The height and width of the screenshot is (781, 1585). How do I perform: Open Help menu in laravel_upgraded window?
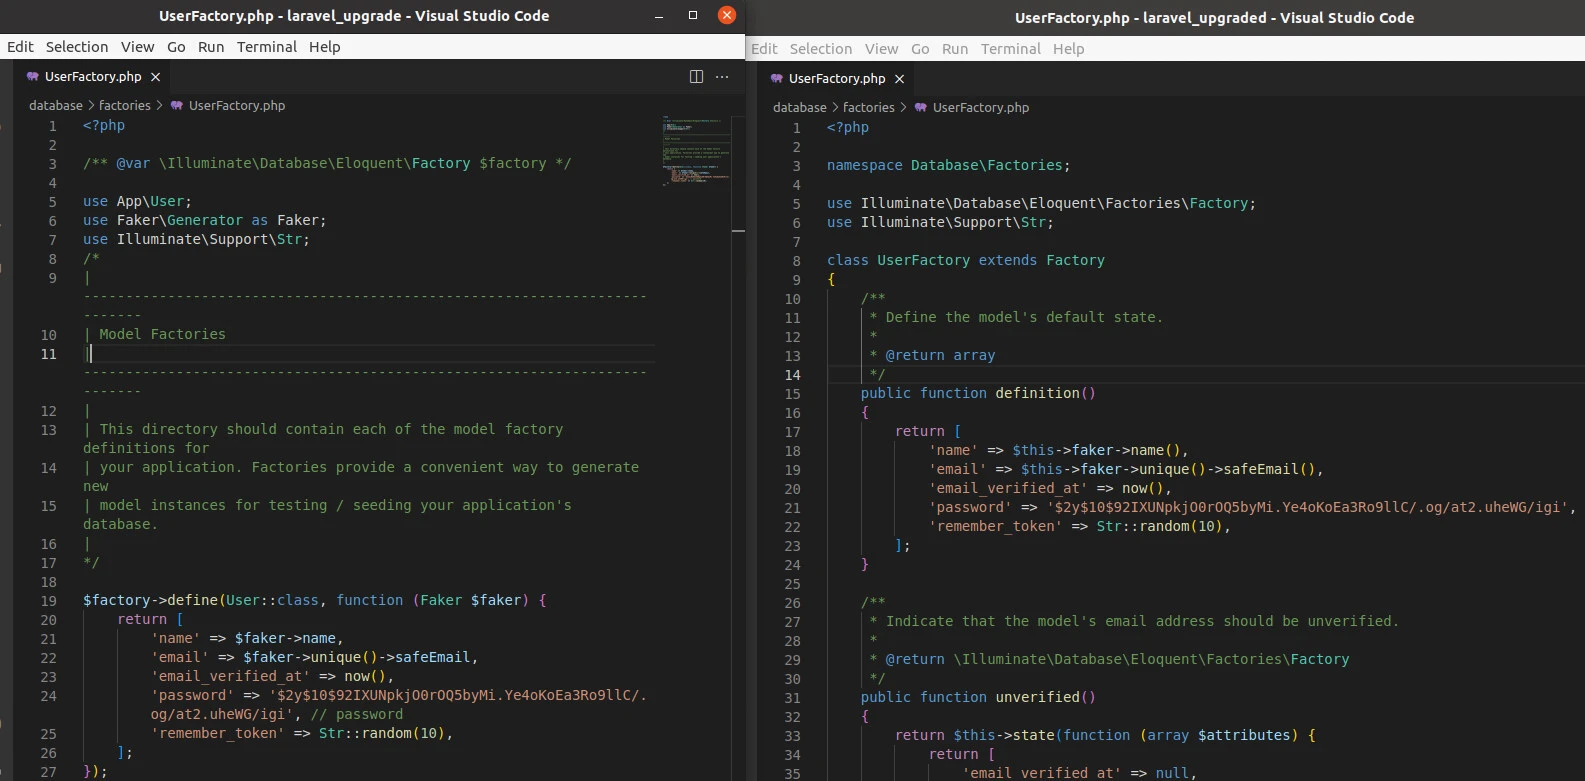(1067, 49)
